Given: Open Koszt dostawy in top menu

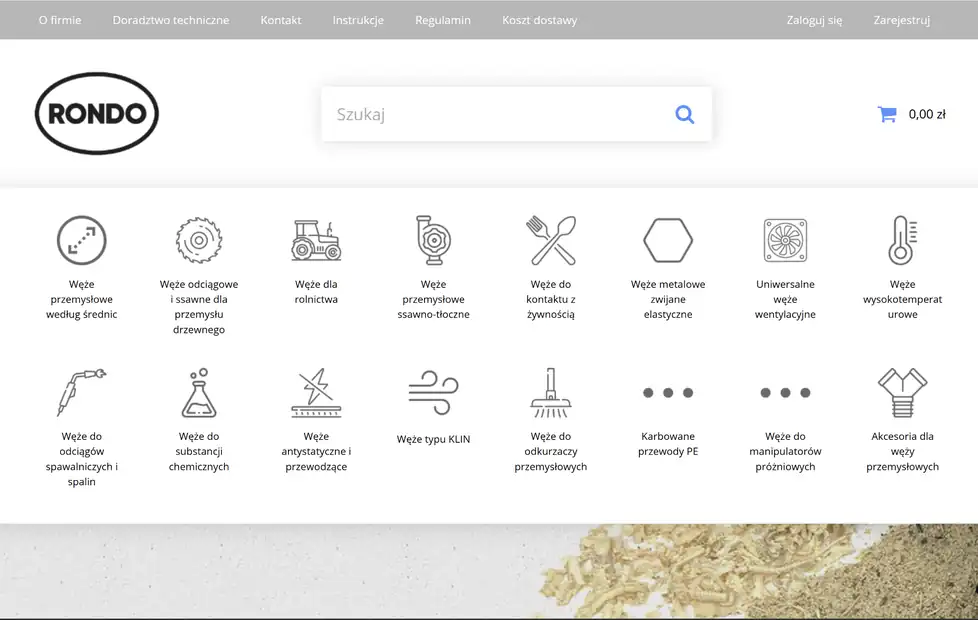Looking at the screenshot, I should (x=540, y=20).
